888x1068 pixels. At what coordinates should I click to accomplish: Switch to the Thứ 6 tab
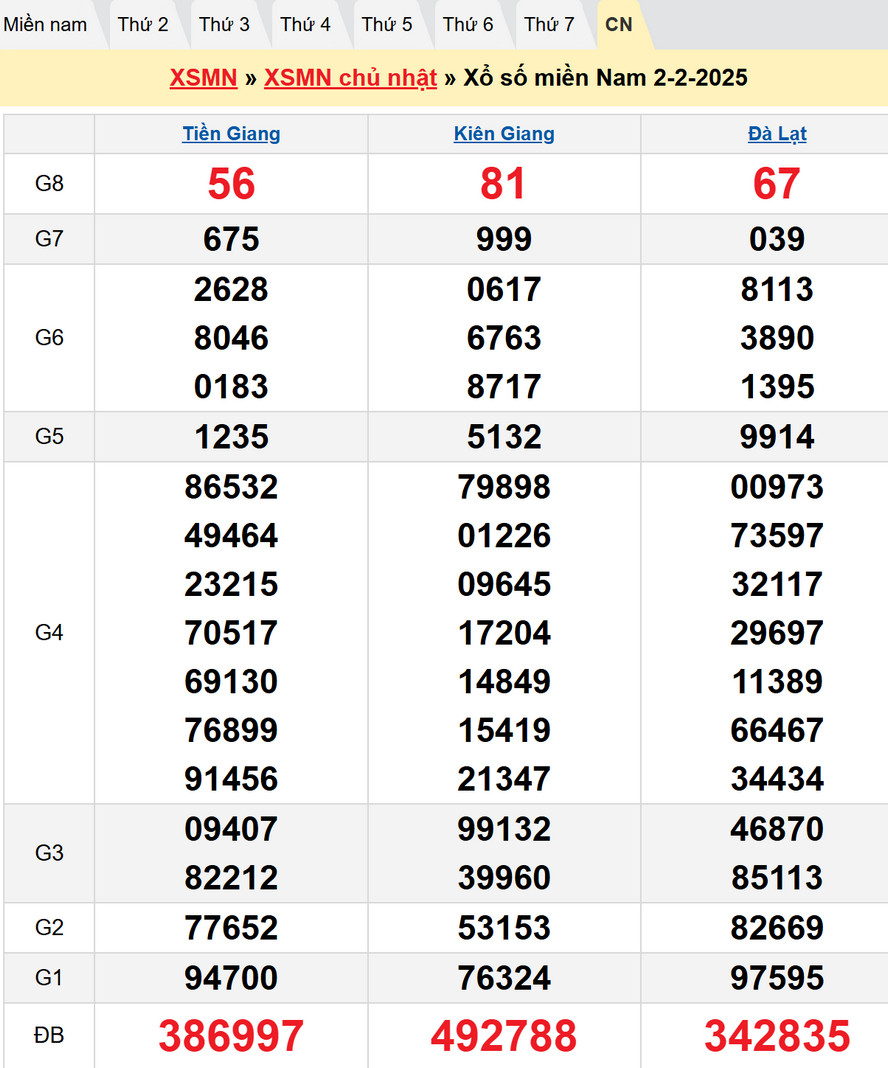click(468, 25)
